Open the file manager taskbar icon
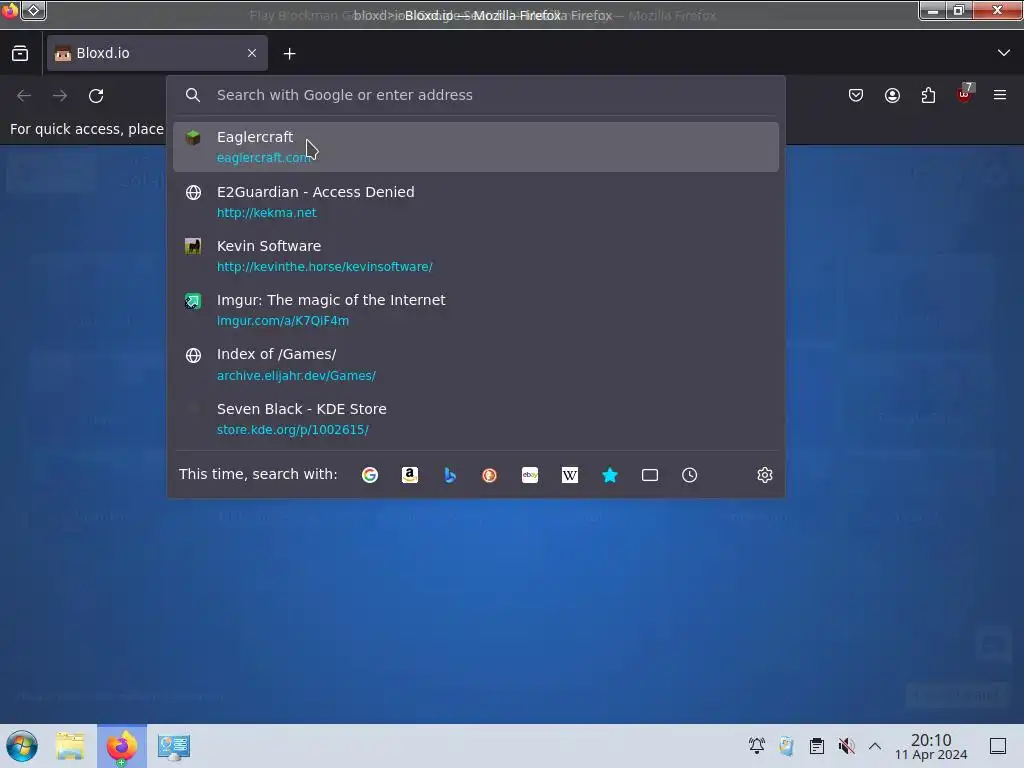The image size is (1024, 768). click(x=70, y=746)
